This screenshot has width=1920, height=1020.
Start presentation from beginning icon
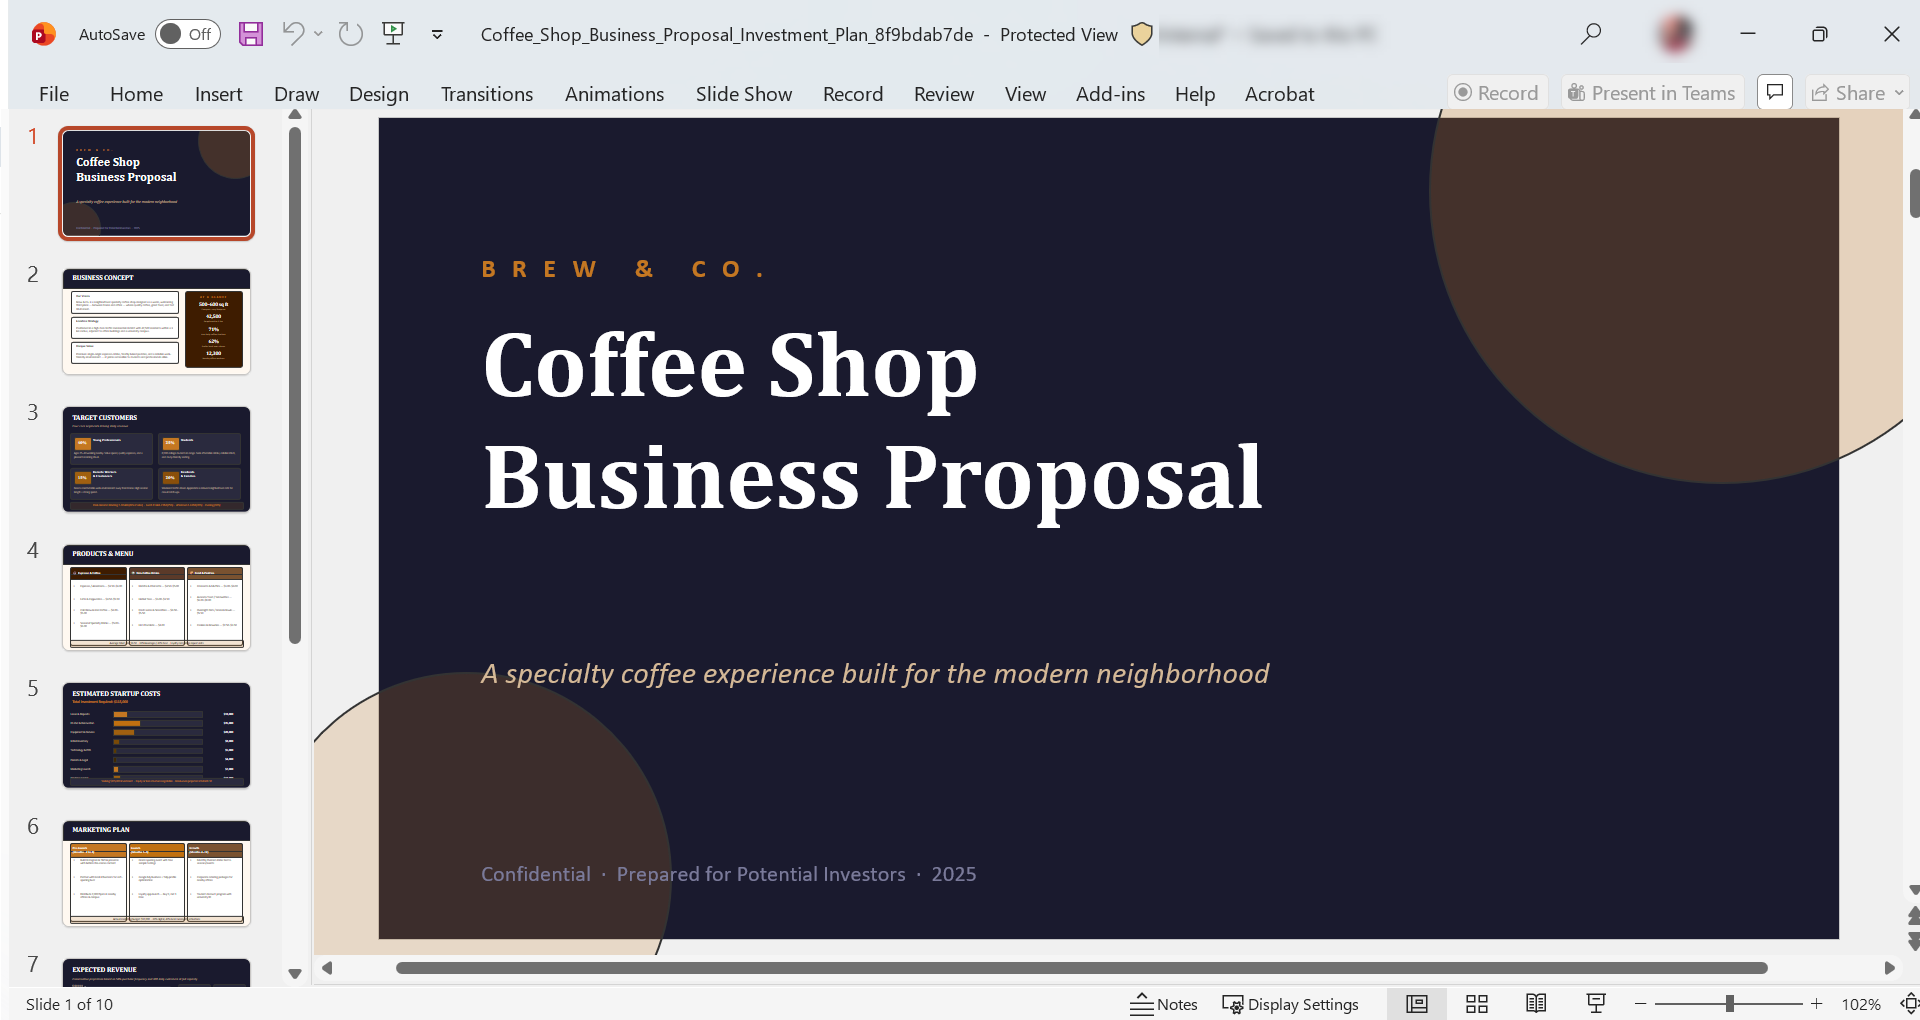tap(394, 34)
